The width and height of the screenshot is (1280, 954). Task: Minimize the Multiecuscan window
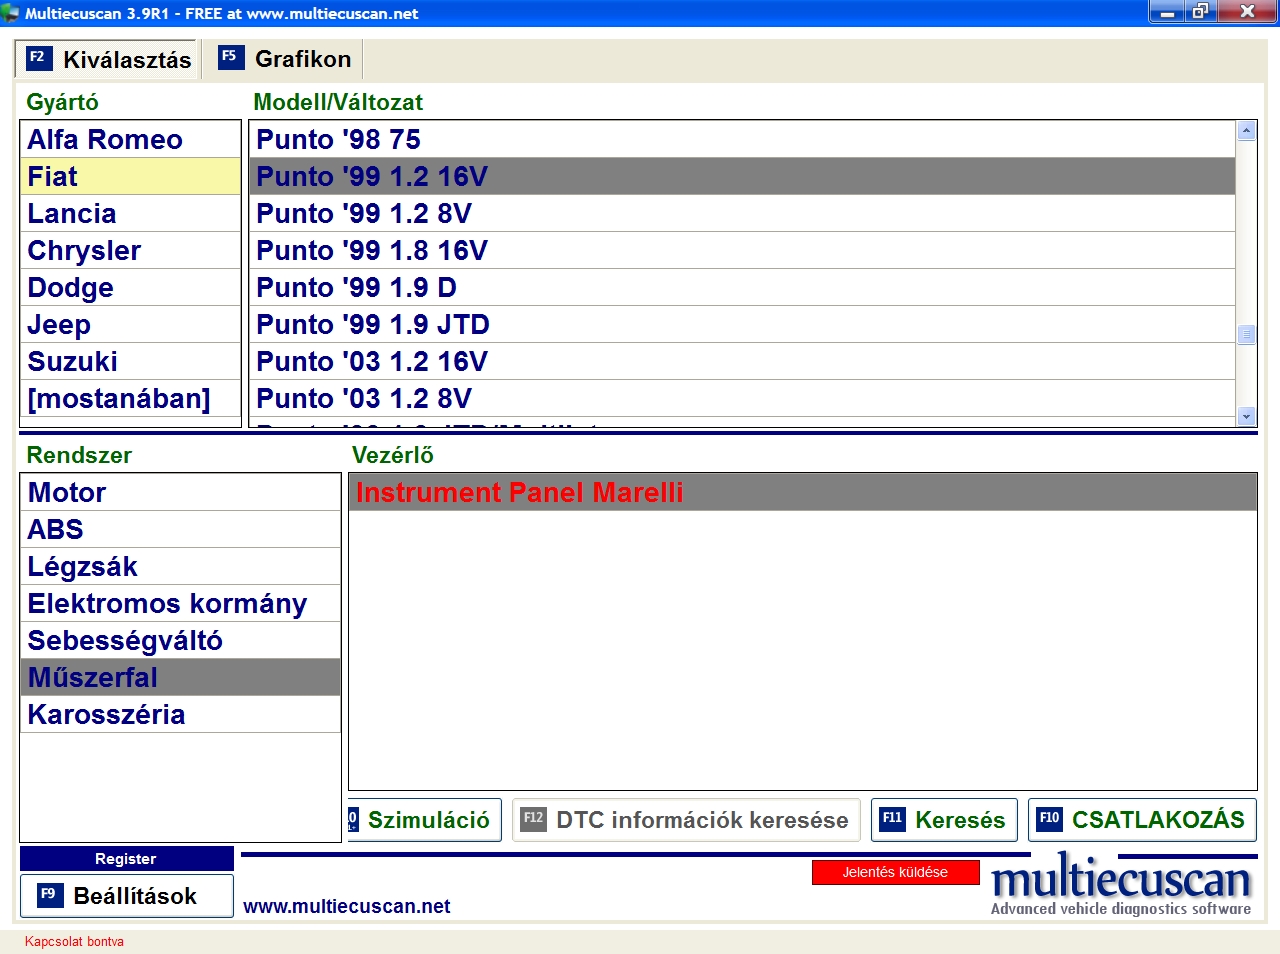(1166, 12)
